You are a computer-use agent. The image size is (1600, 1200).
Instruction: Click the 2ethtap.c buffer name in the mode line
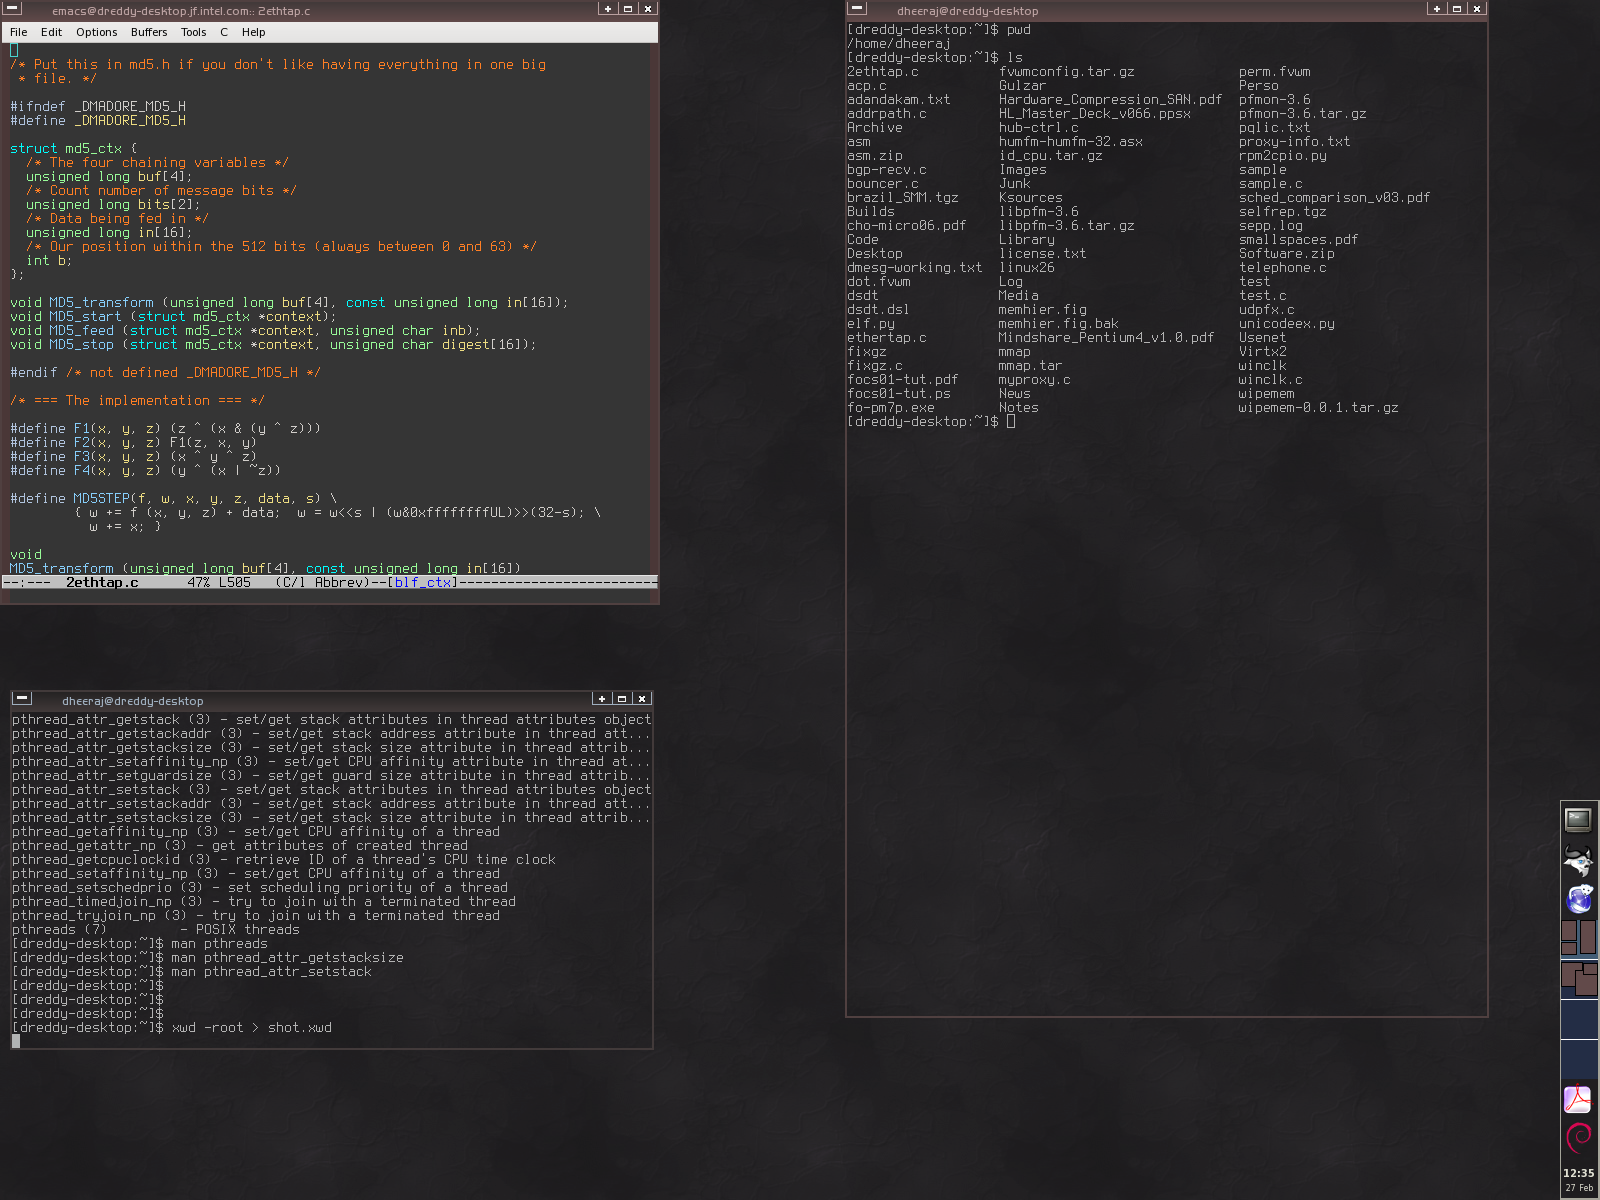100,581
